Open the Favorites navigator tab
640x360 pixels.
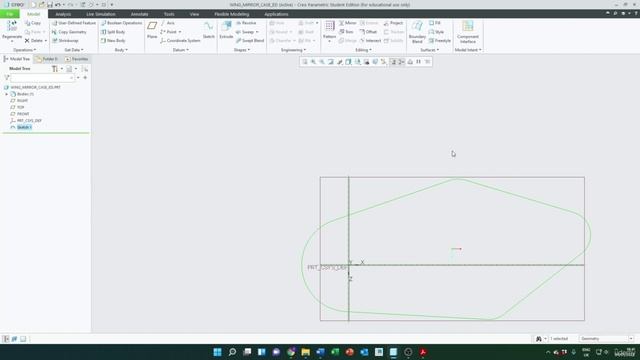(76, 59)
